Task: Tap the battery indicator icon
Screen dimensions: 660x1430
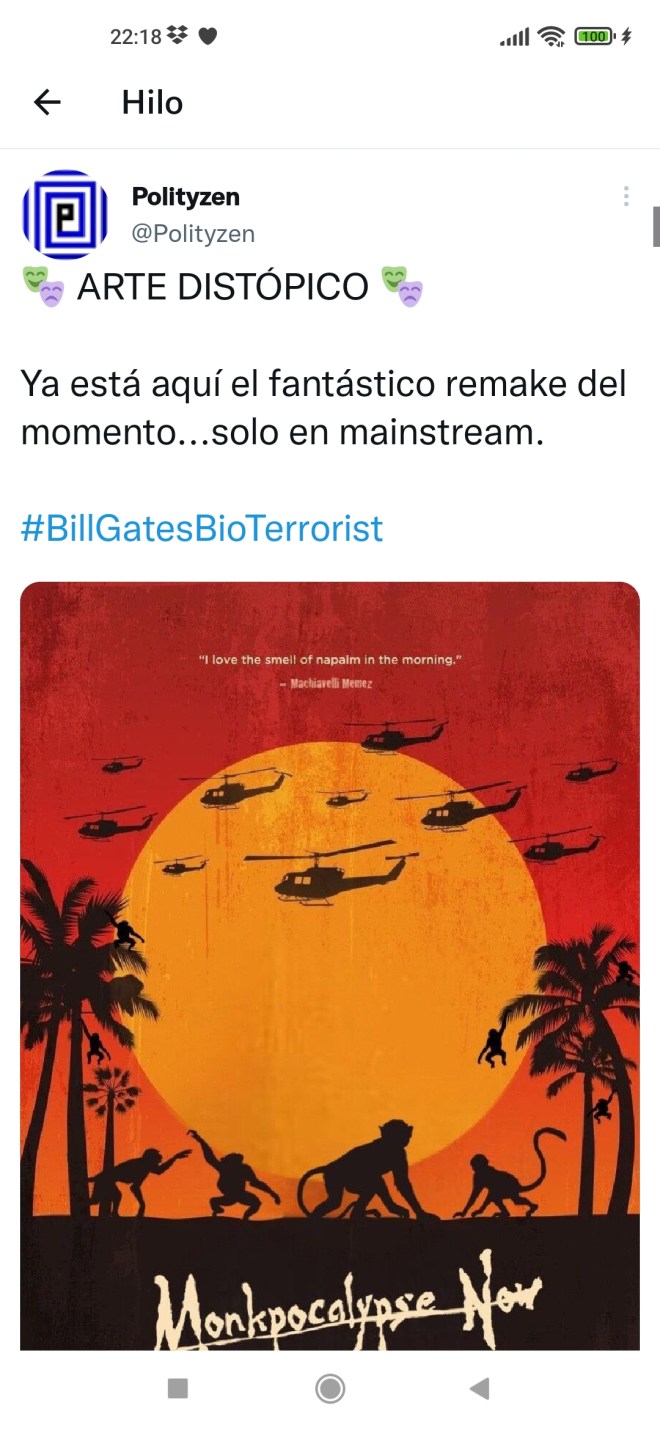Action: (x=594, y=37)
